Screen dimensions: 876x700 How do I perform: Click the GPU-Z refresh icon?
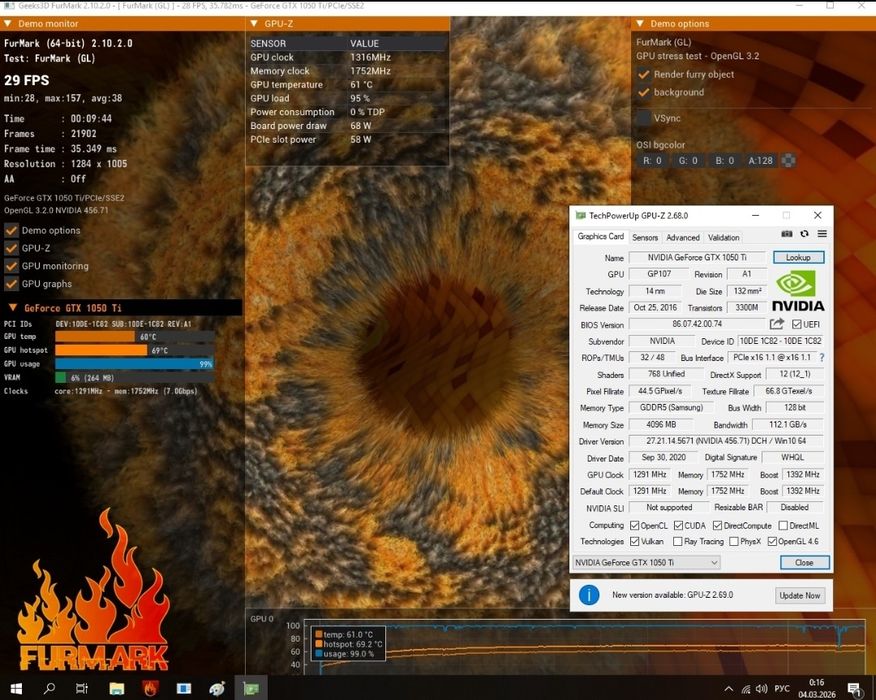804,234
